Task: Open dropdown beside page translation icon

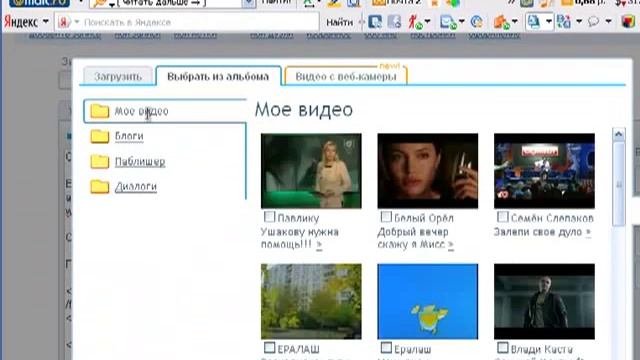Action: click(x=579, y=21)
